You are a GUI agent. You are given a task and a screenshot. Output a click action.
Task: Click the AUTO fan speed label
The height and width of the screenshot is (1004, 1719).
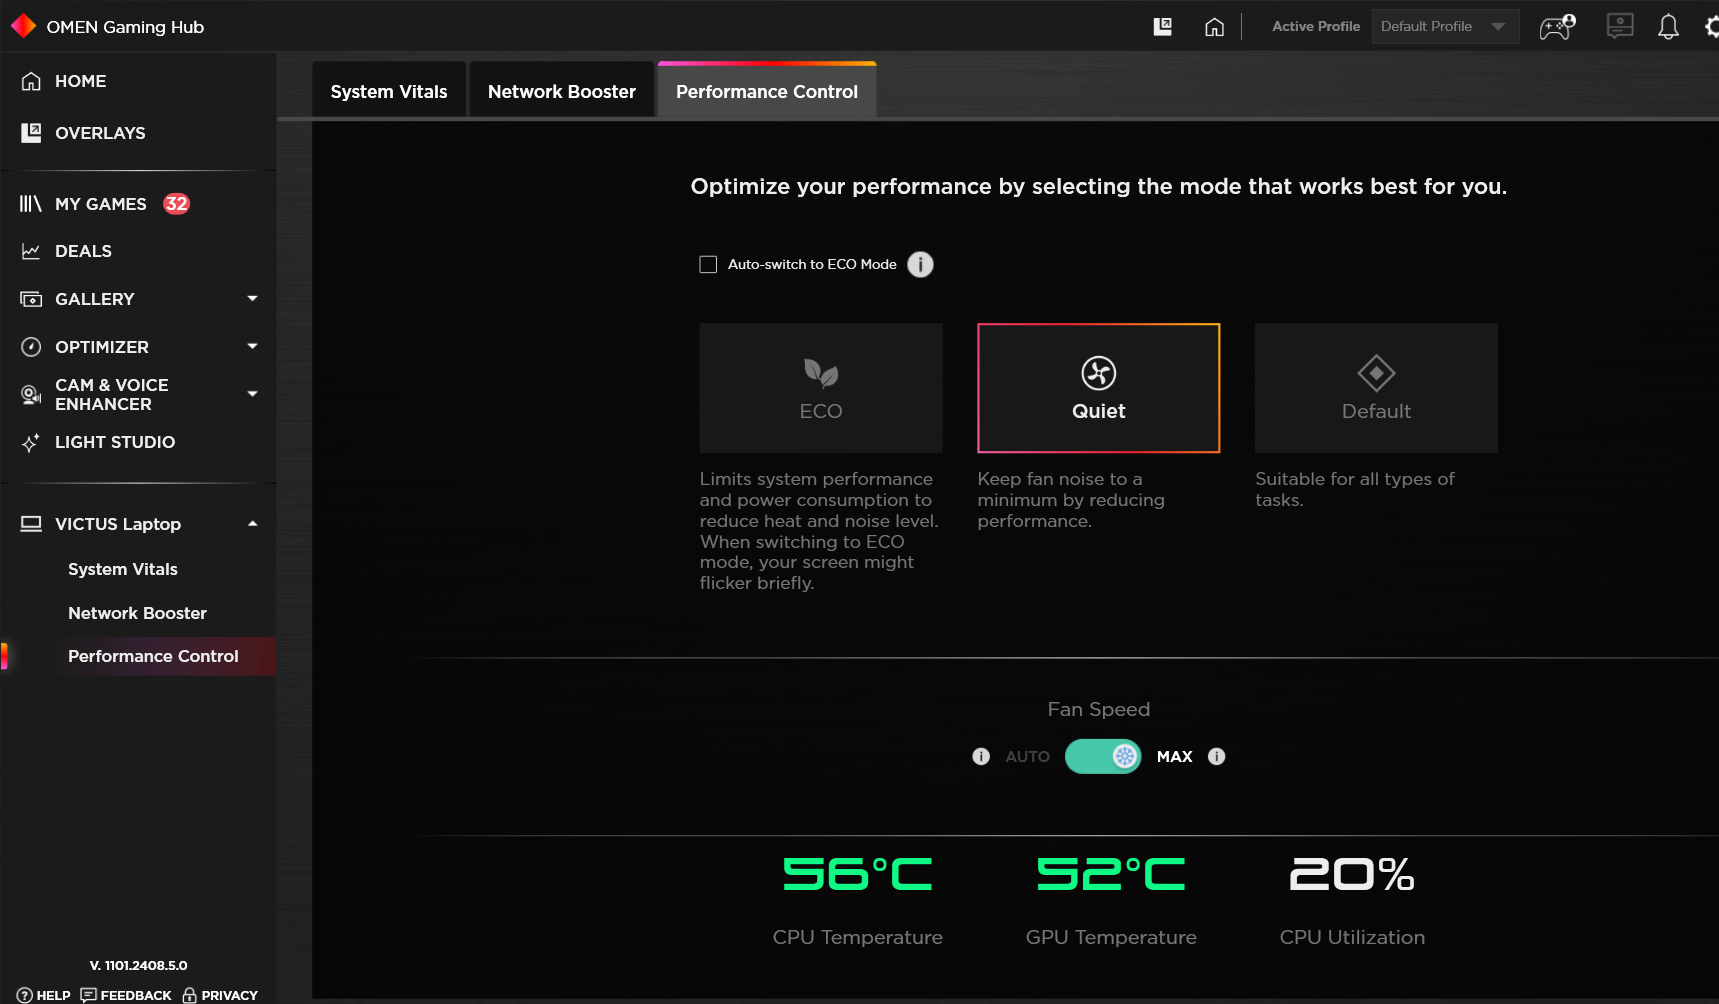point(1027,757)
